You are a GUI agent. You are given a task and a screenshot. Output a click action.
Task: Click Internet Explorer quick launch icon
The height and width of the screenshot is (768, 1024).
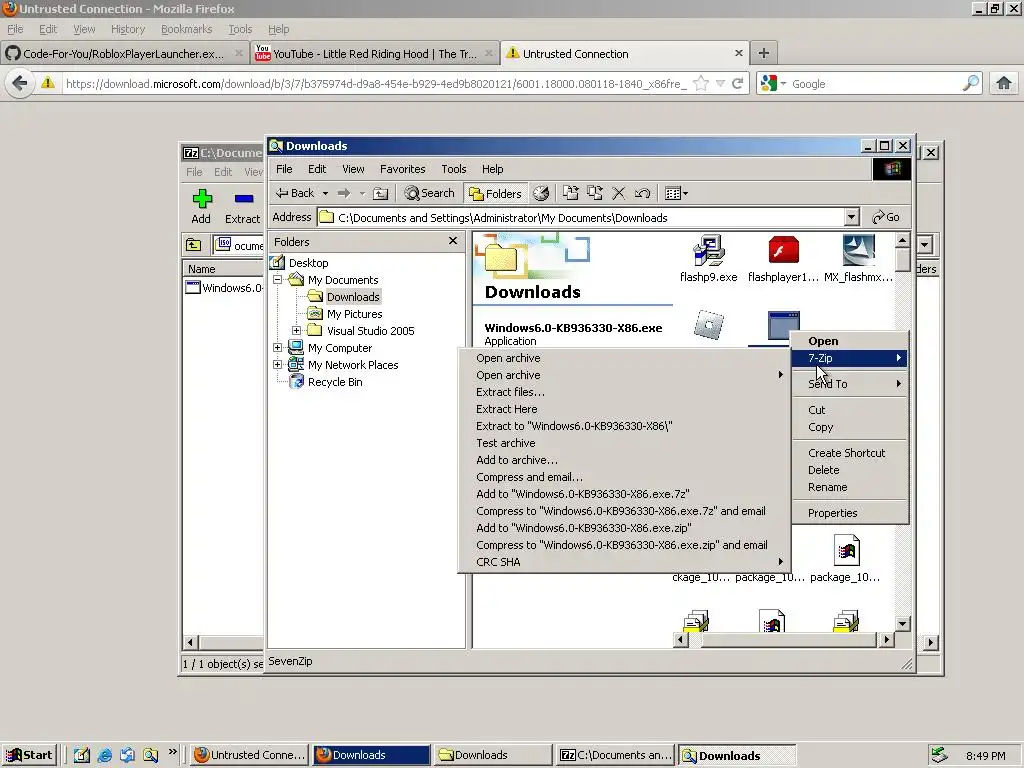104,755
